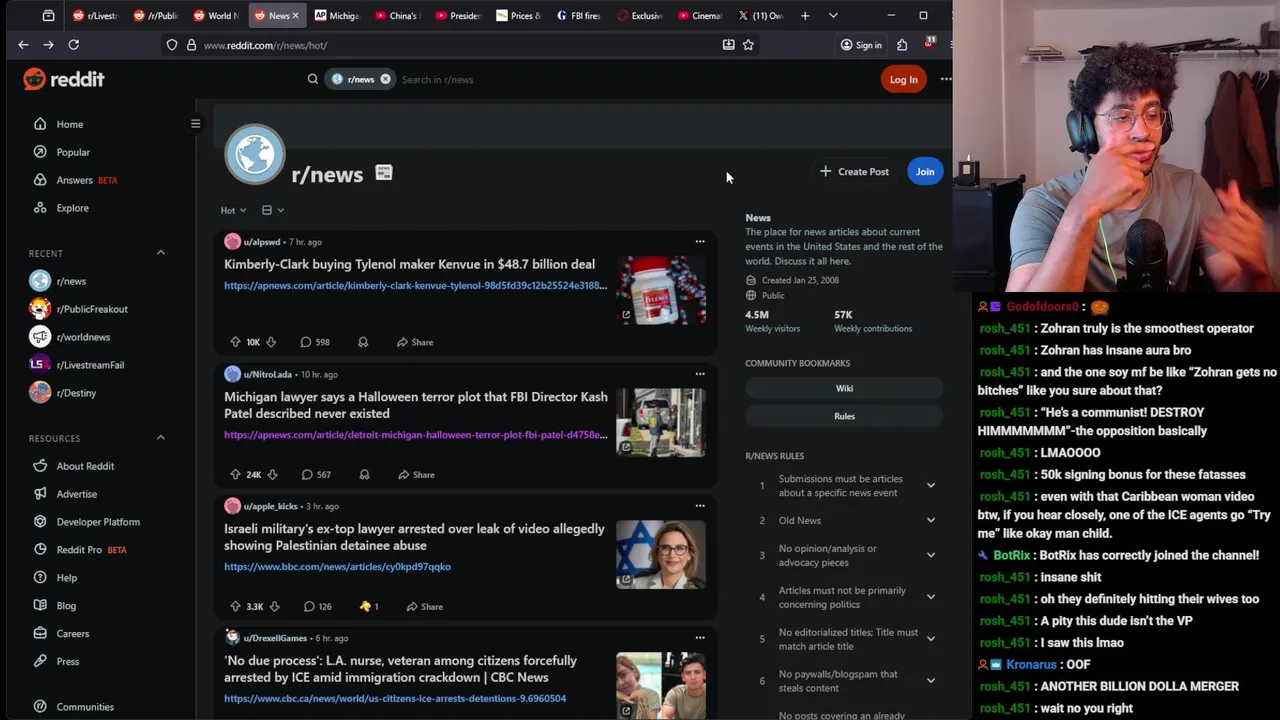Remove r/news search filter chip
The image size is (1280, 720).
[385, 79]
